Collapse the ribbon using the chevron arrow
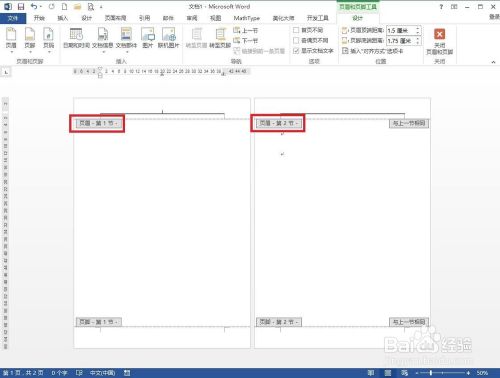 click(493, 62)
